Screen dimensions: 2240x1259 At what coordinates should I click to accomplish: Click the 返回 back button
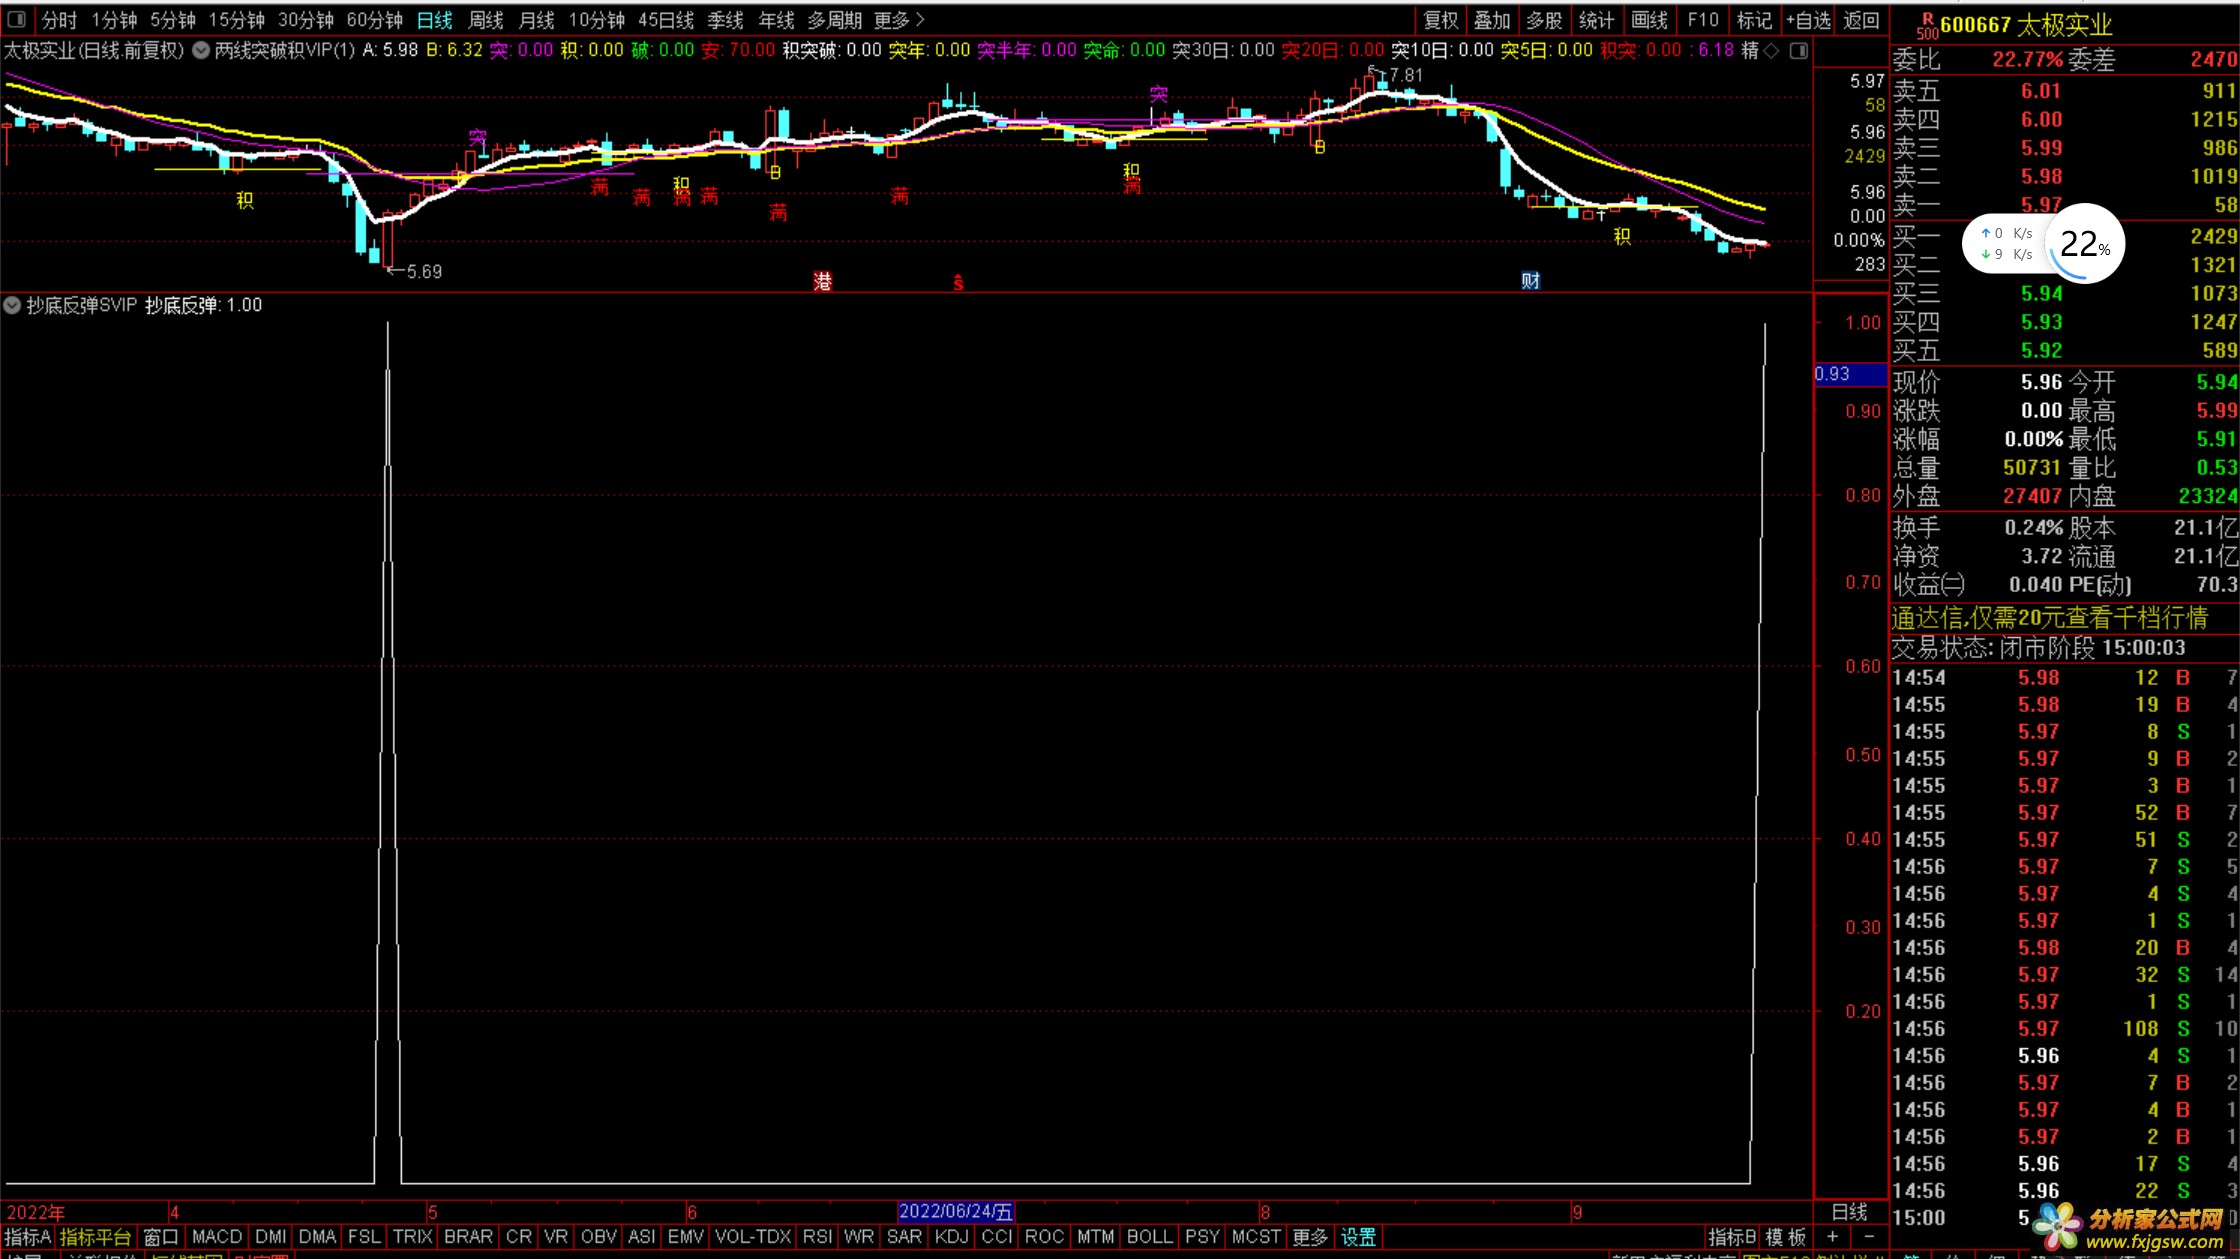coord(1862,20)
